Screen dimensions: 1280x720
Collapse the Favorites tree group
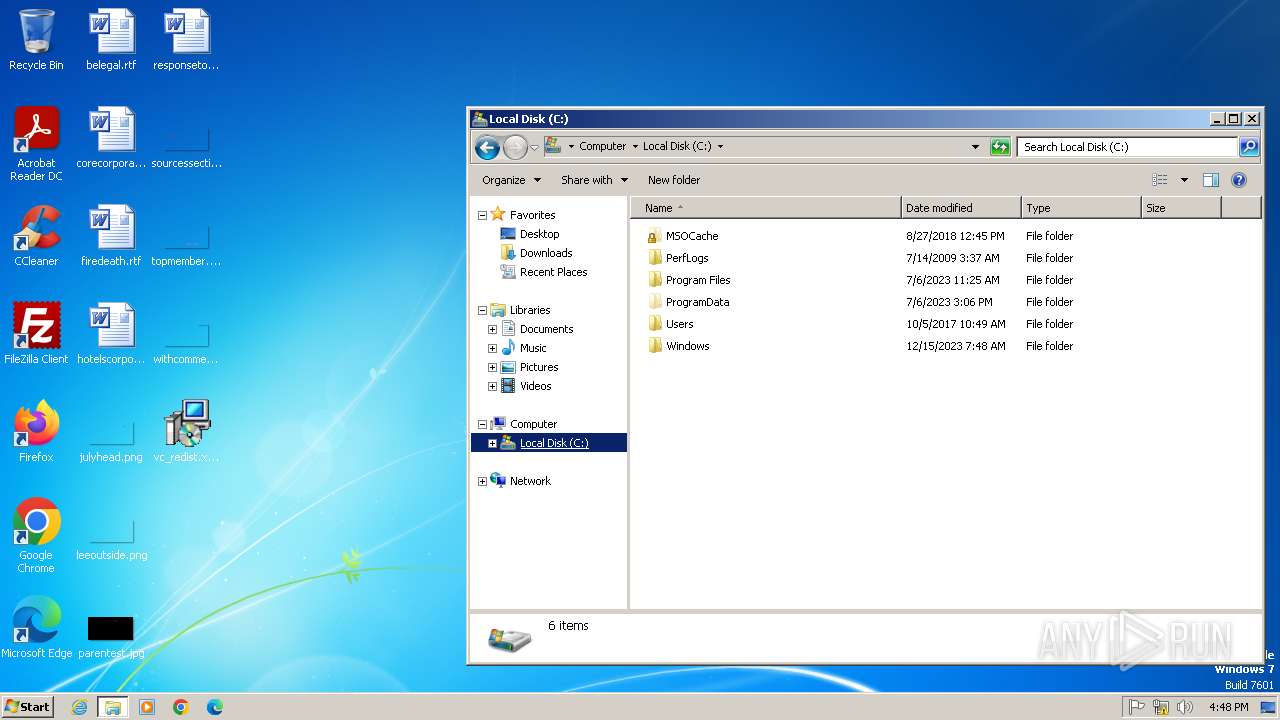coord(482,215)
